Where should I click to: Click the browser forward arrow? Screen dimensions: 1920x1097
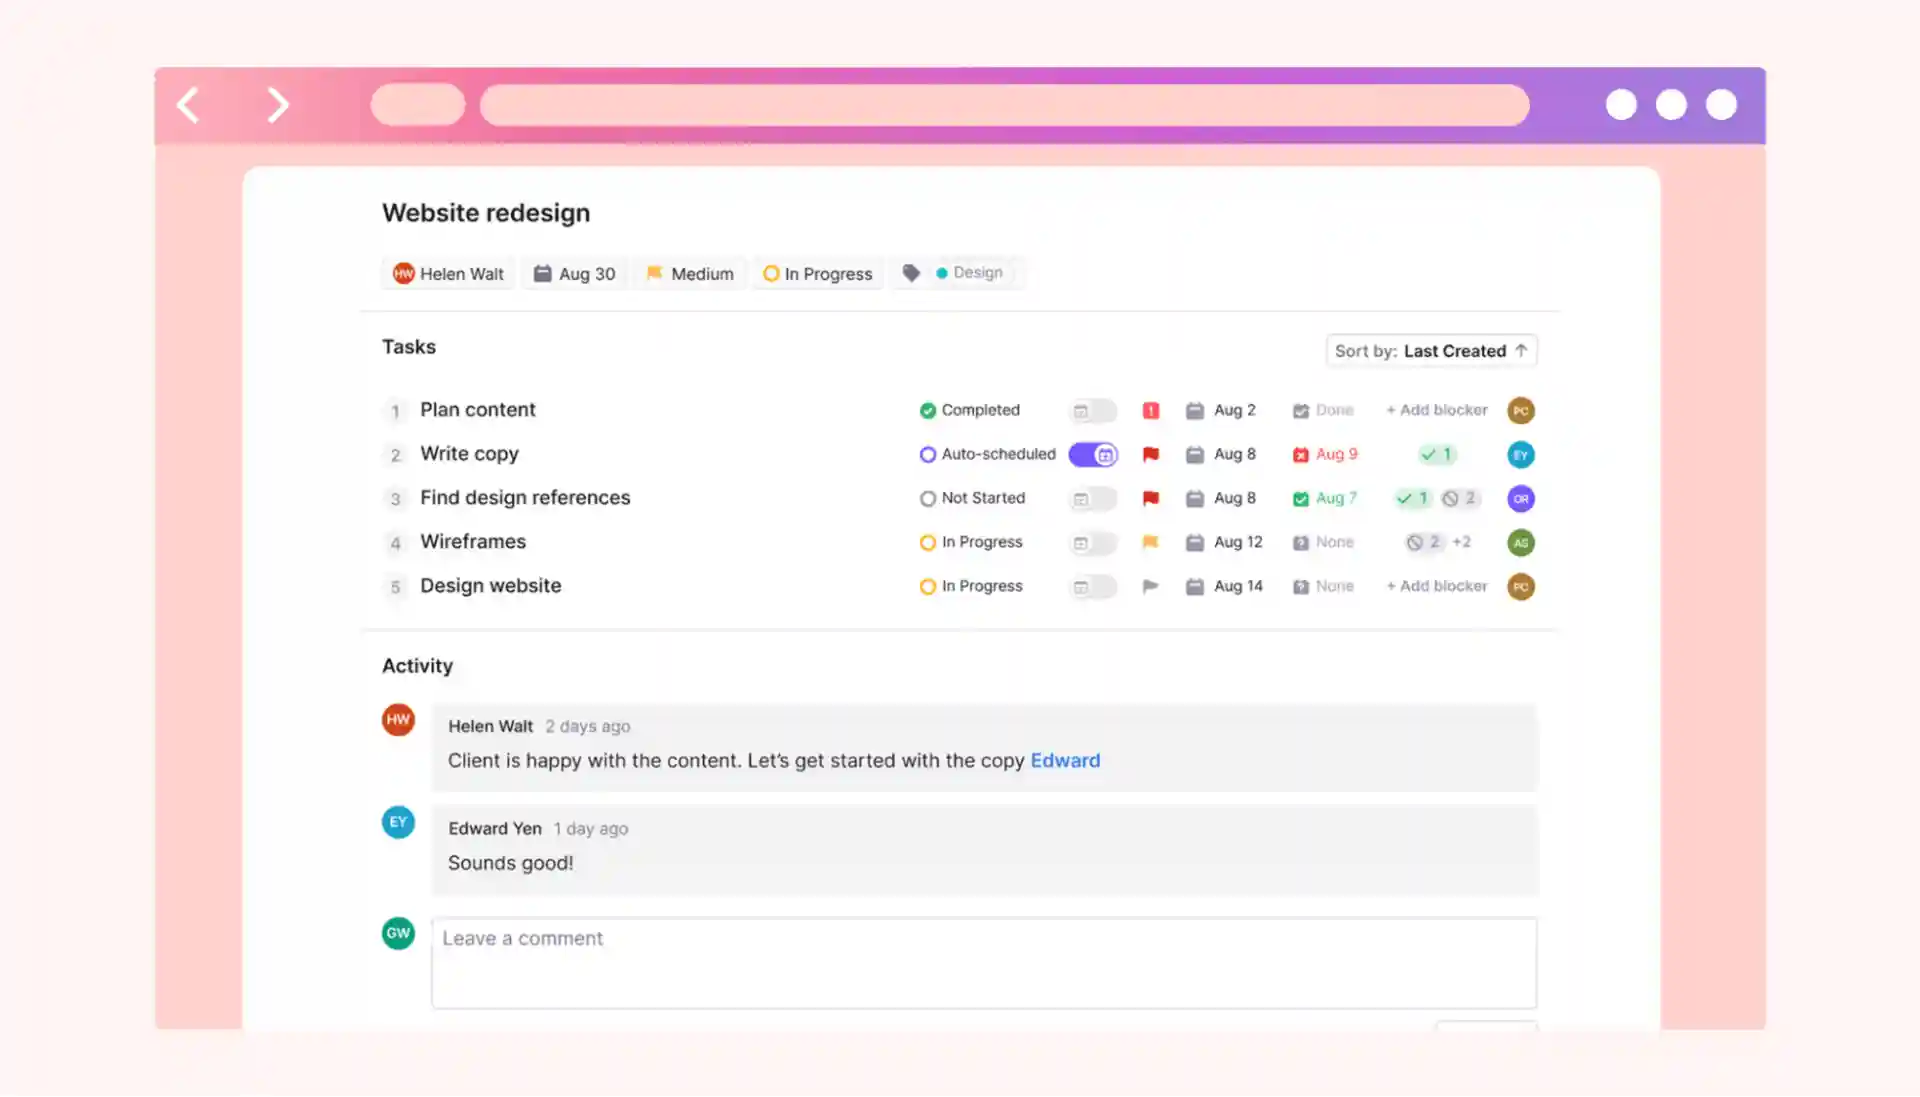coord(277,105)
